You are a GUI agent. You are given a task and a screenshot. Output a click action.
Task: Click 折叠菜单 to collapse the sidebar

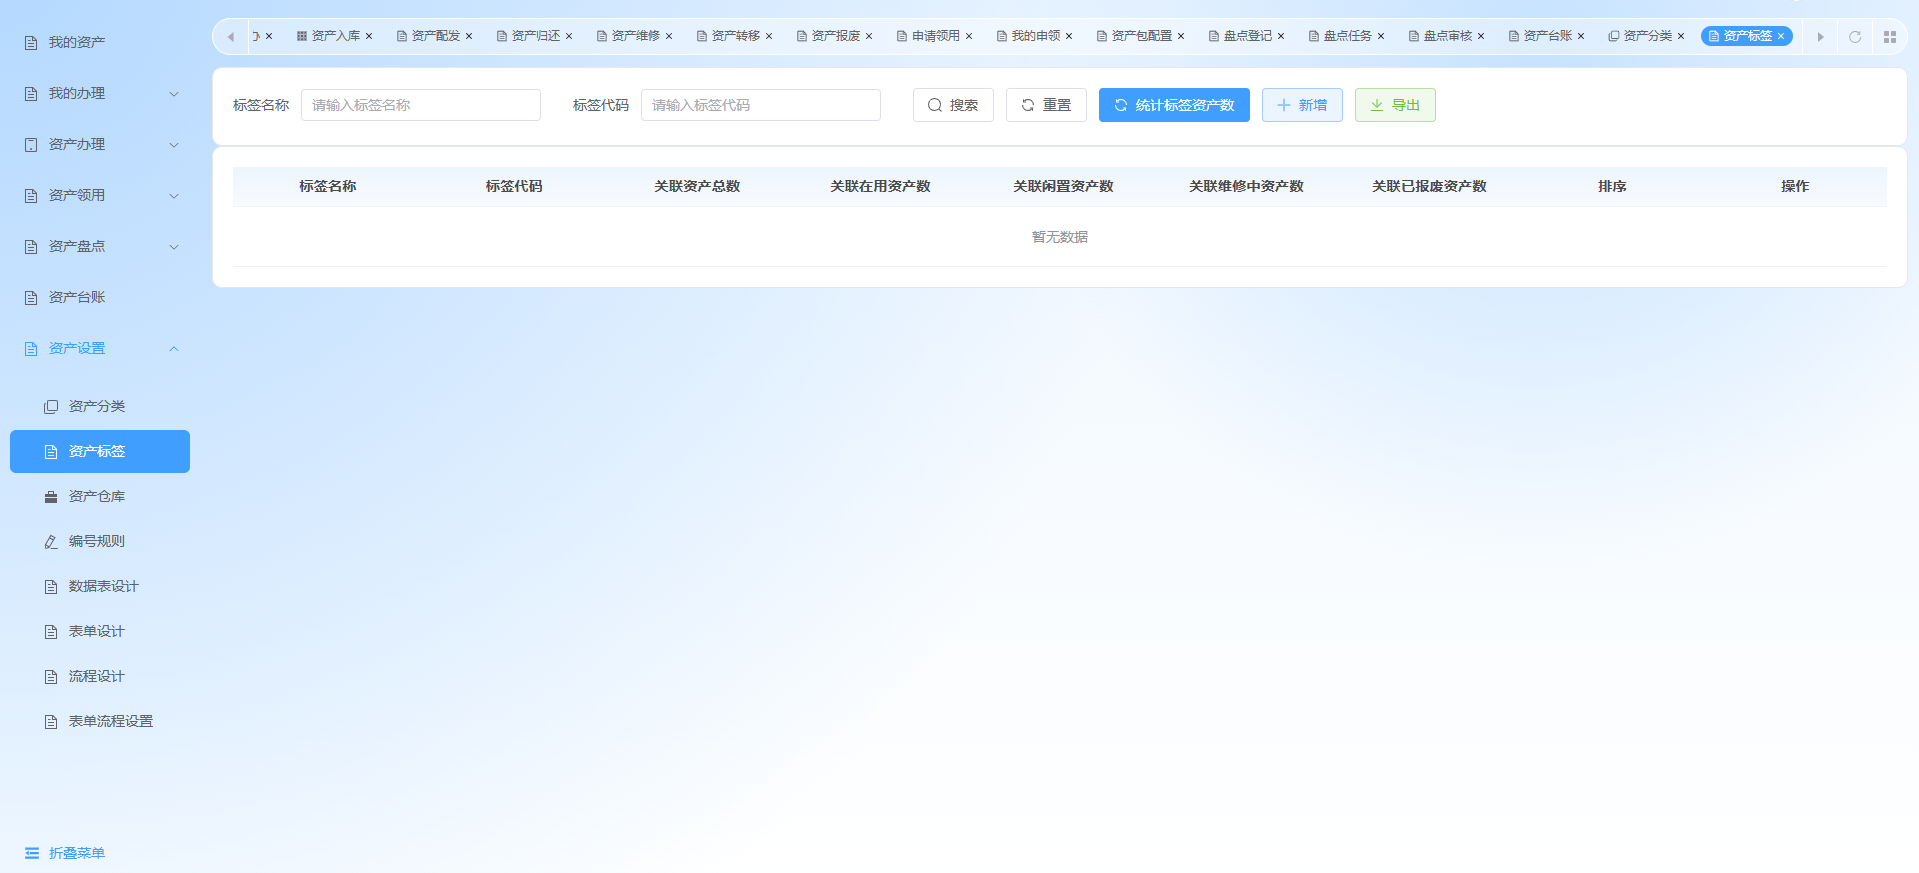(x=65, y=853)
